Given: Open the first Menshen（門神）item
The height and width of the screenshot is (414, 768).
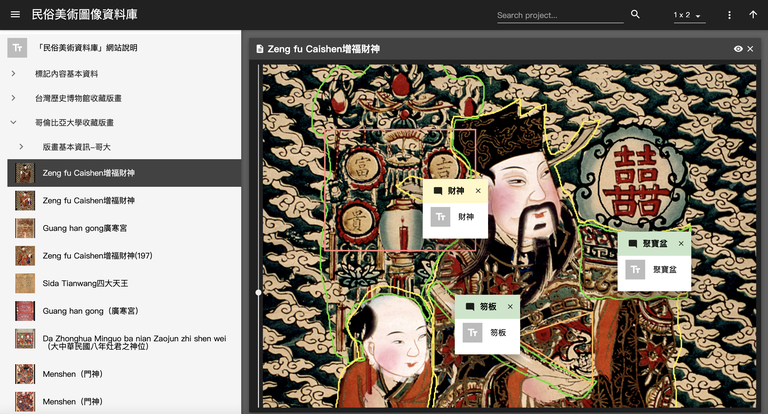Looking at the screenshot, I should pos(124,374).
